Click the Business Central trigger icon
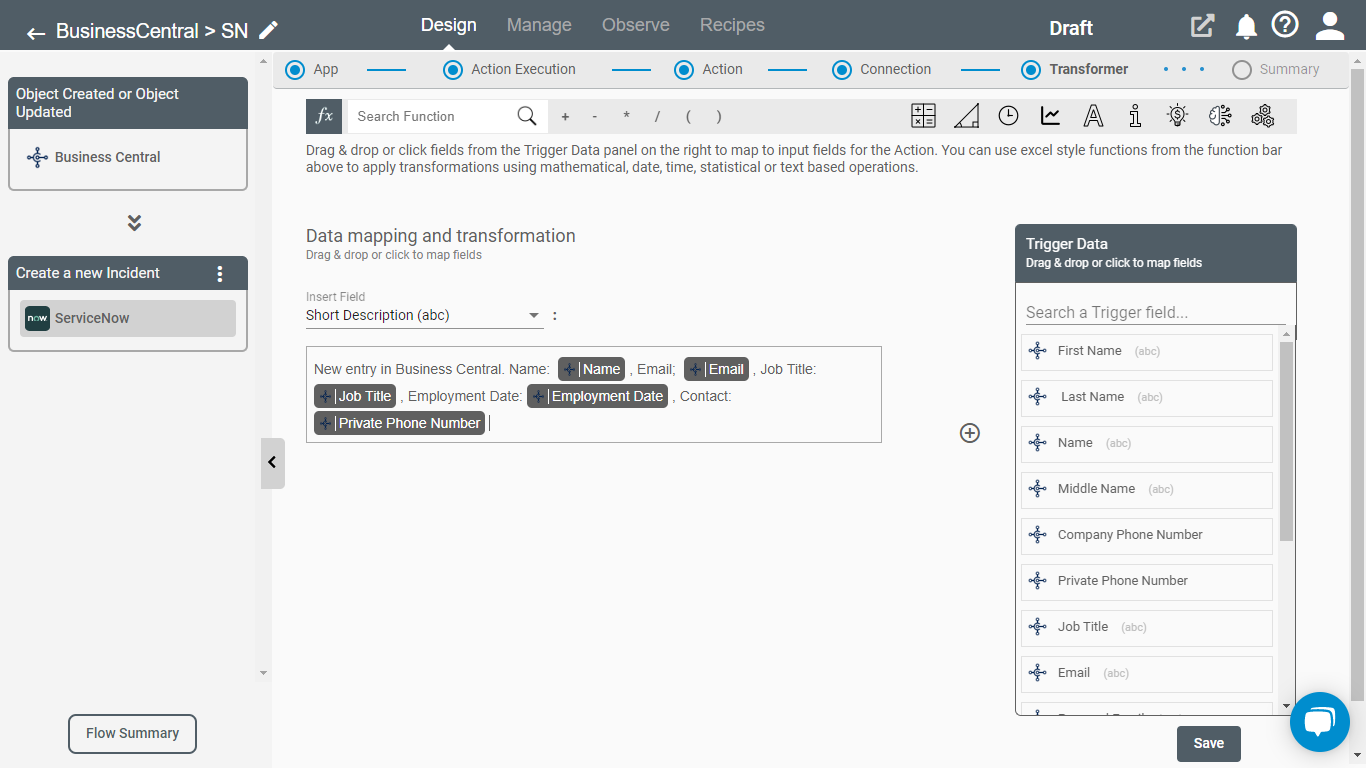 click(x=37, y=157)
